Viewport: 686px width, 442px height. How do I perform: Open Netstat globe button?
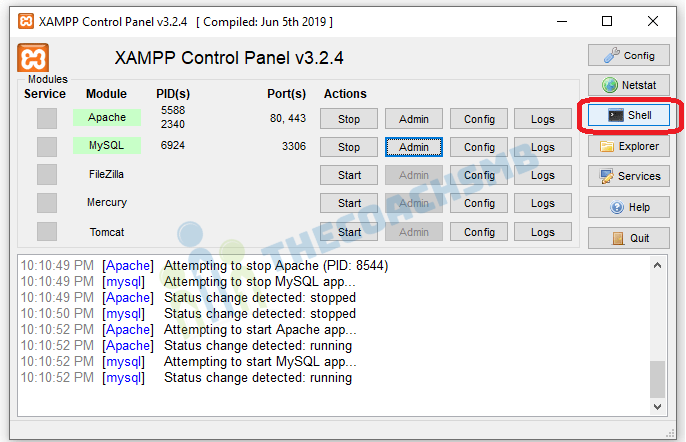pyautogui.click(x=629, y=85)
